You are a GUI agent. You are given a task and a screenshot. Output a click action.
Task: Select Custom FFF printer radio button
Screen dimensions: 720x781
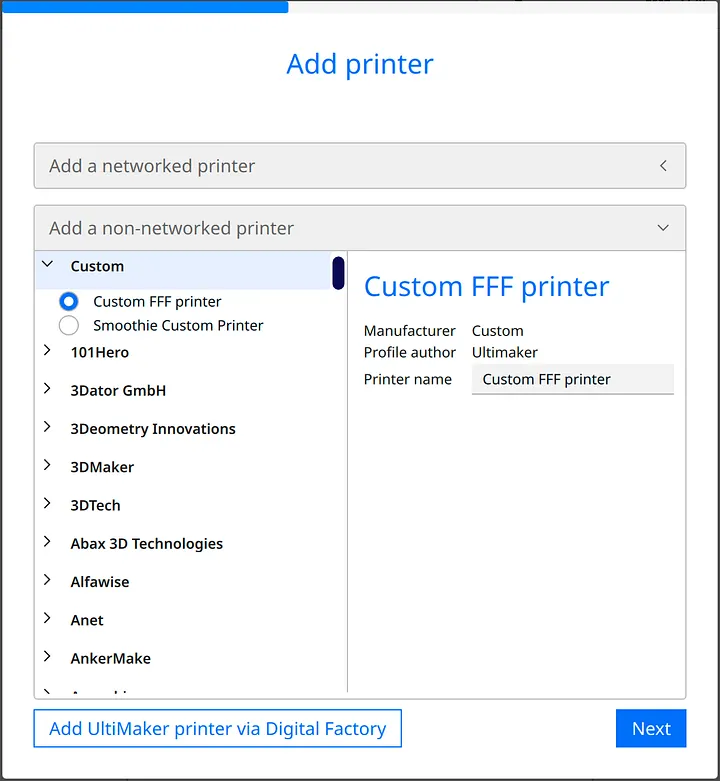point(69,301)
